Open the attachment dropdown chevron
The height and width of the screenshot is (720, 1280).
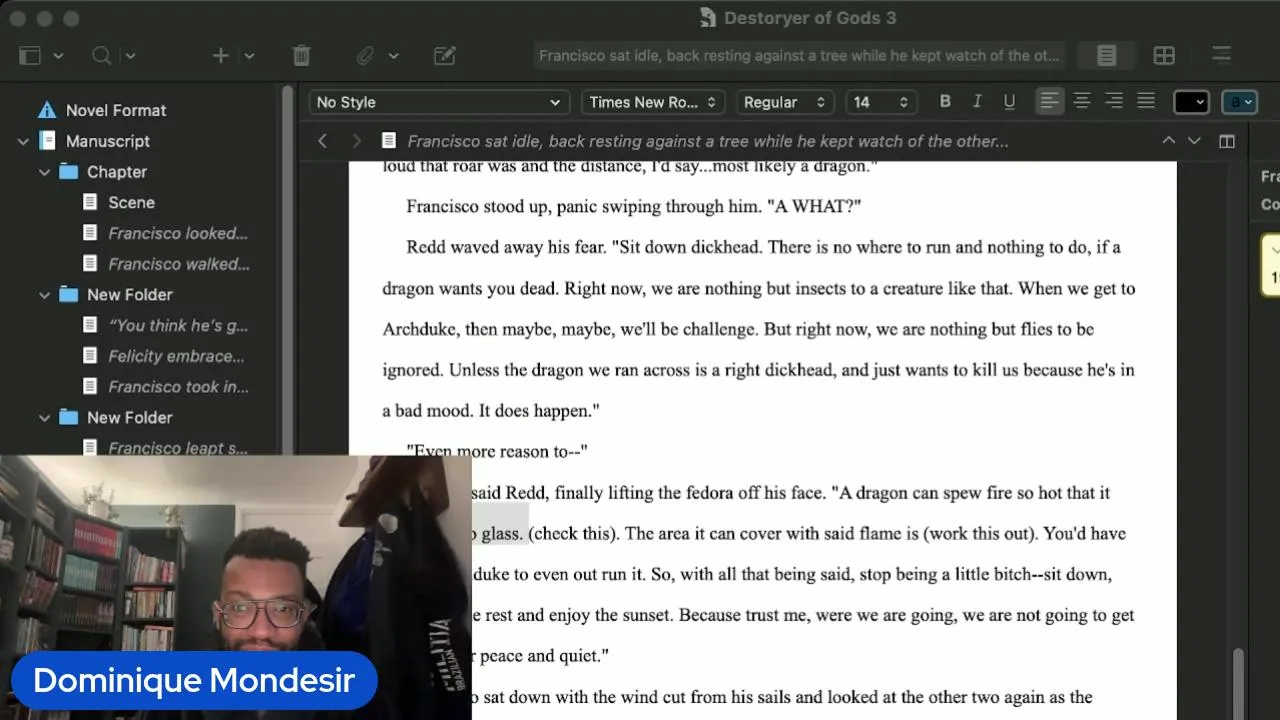click(394, 56)
